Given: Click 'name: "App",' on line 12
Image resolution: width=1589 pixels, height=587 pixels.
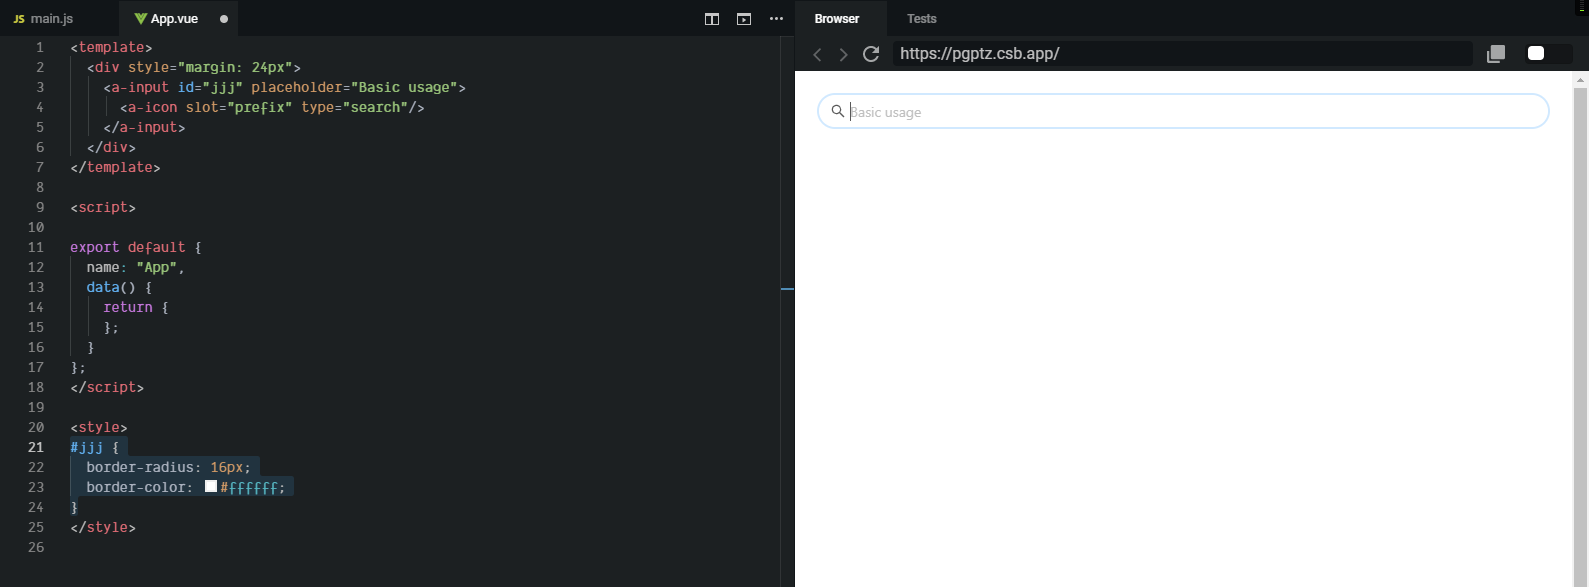Looking at the screenshot, I should [136, 267].
